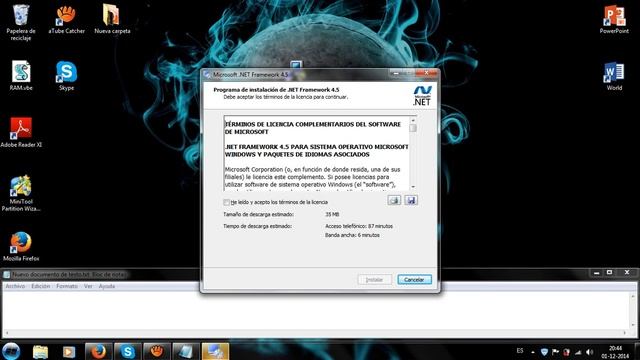Click the save license terms icon
This screenshot has width=640, height=360.
pyautogui.click(x=411, y=200)
